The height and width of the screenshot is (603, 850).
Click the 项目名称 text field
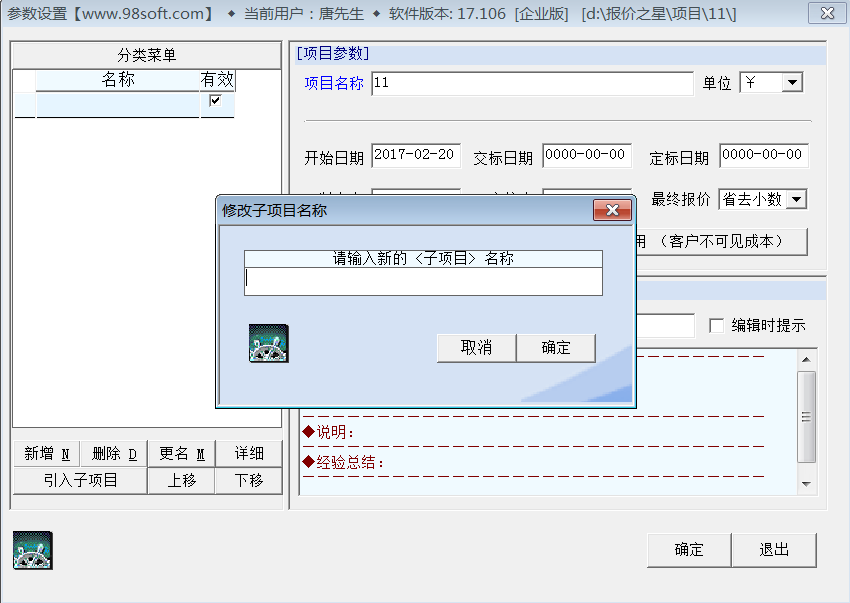[x=532, y=84]
